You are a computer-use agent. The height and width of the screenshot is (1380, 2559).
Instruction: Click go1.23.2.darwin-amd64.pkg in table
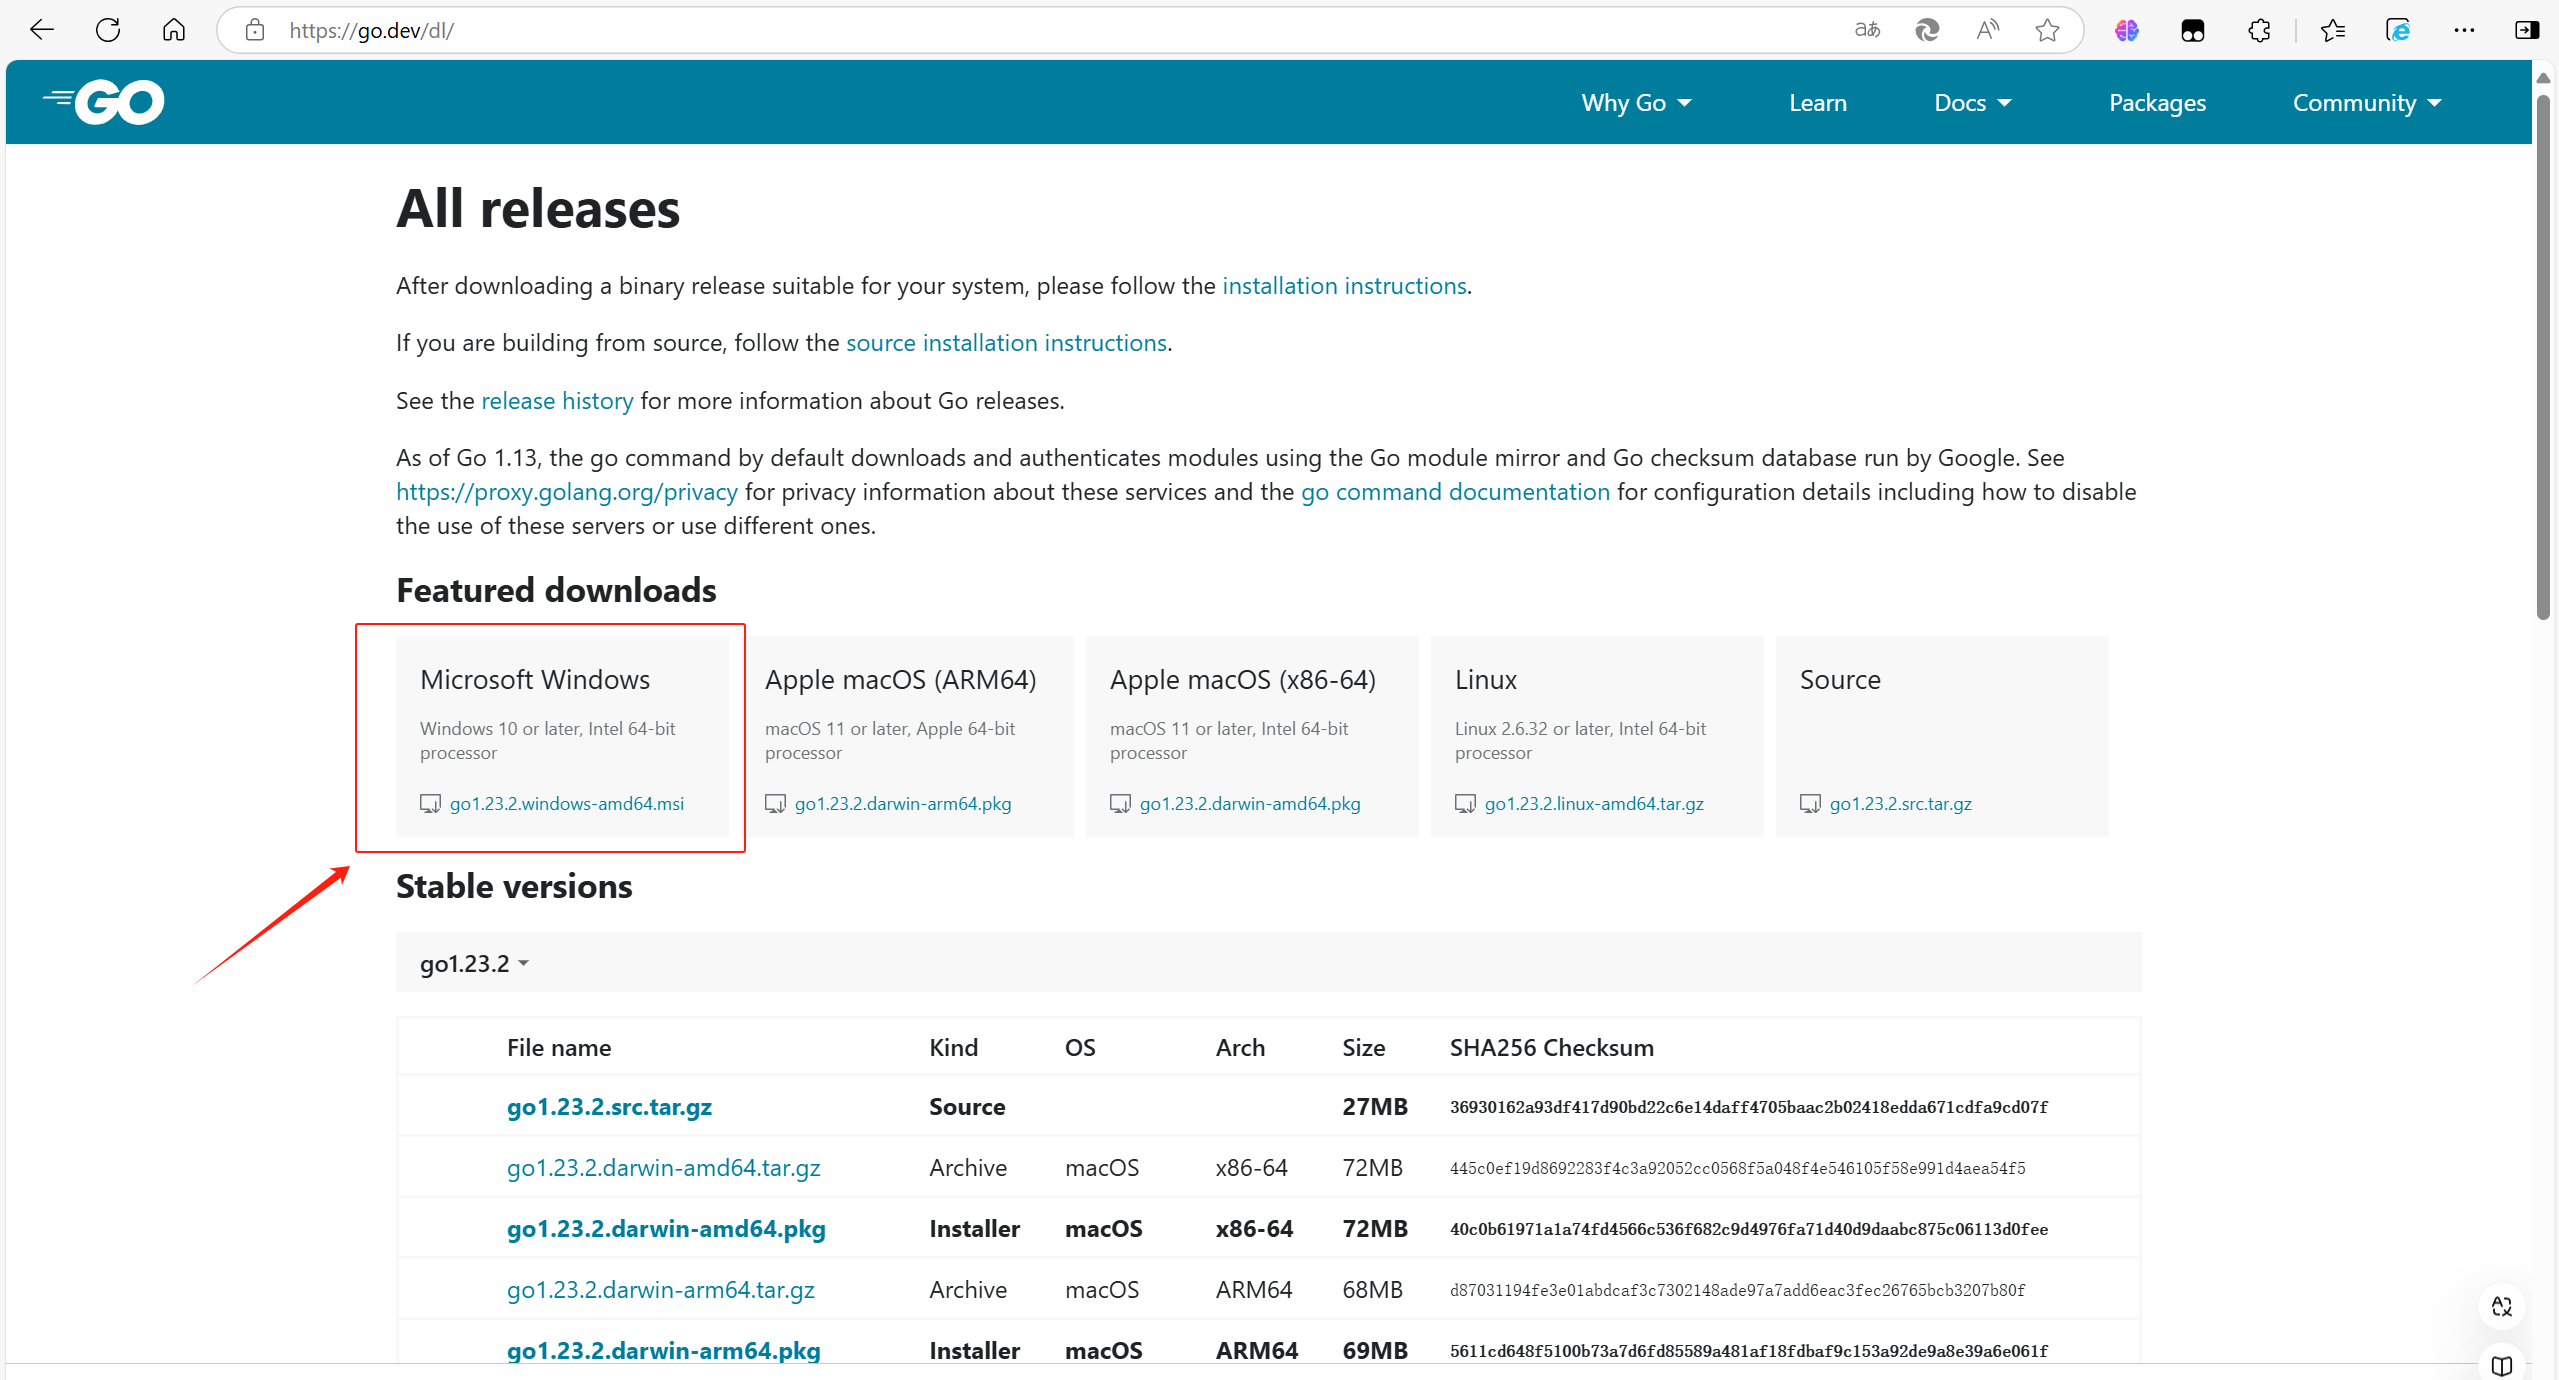click(x=666, y=1229)
